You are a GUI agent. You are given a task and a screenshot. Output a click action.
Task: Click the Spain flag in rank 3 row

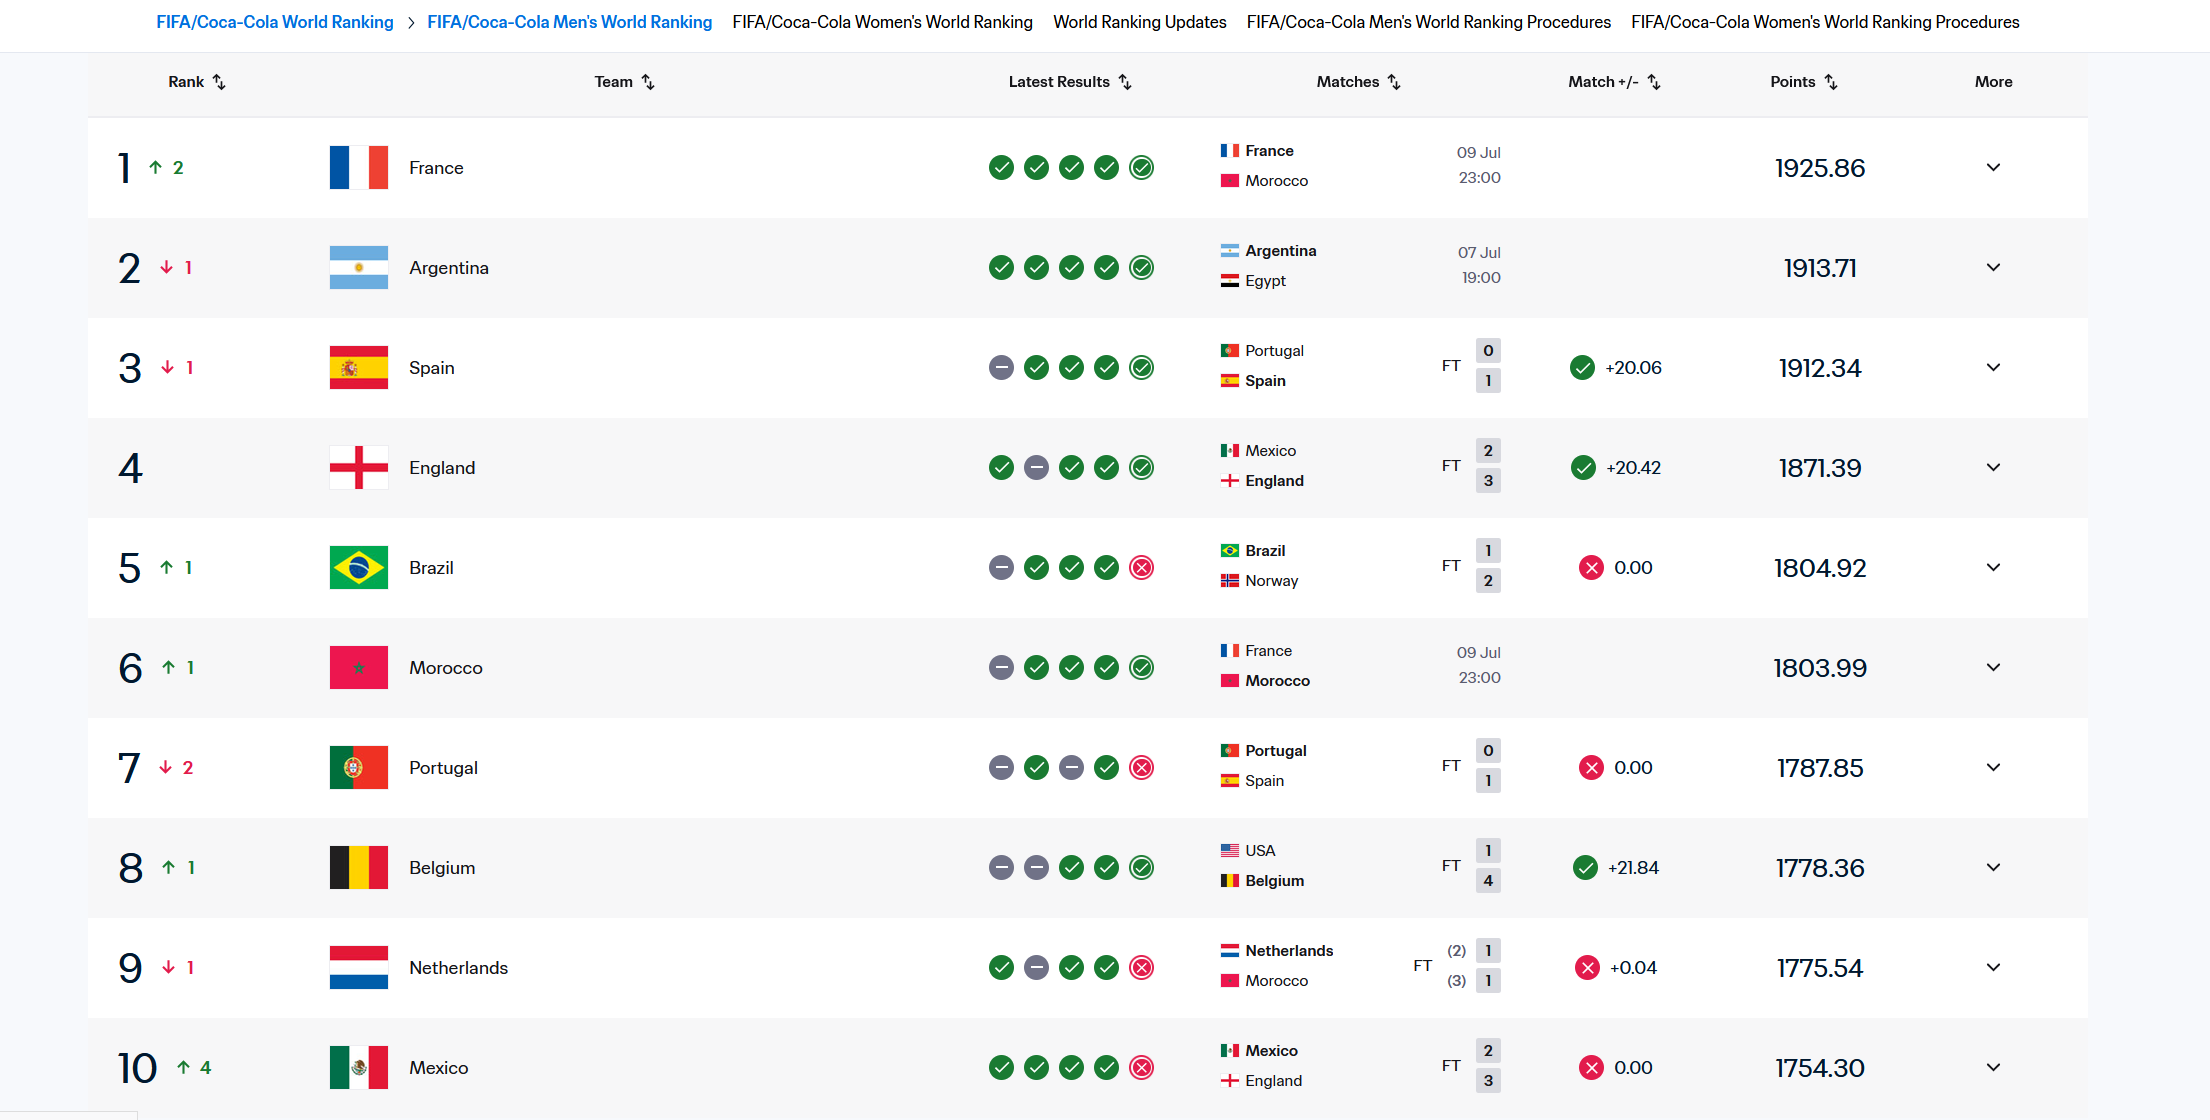[359, 368]
